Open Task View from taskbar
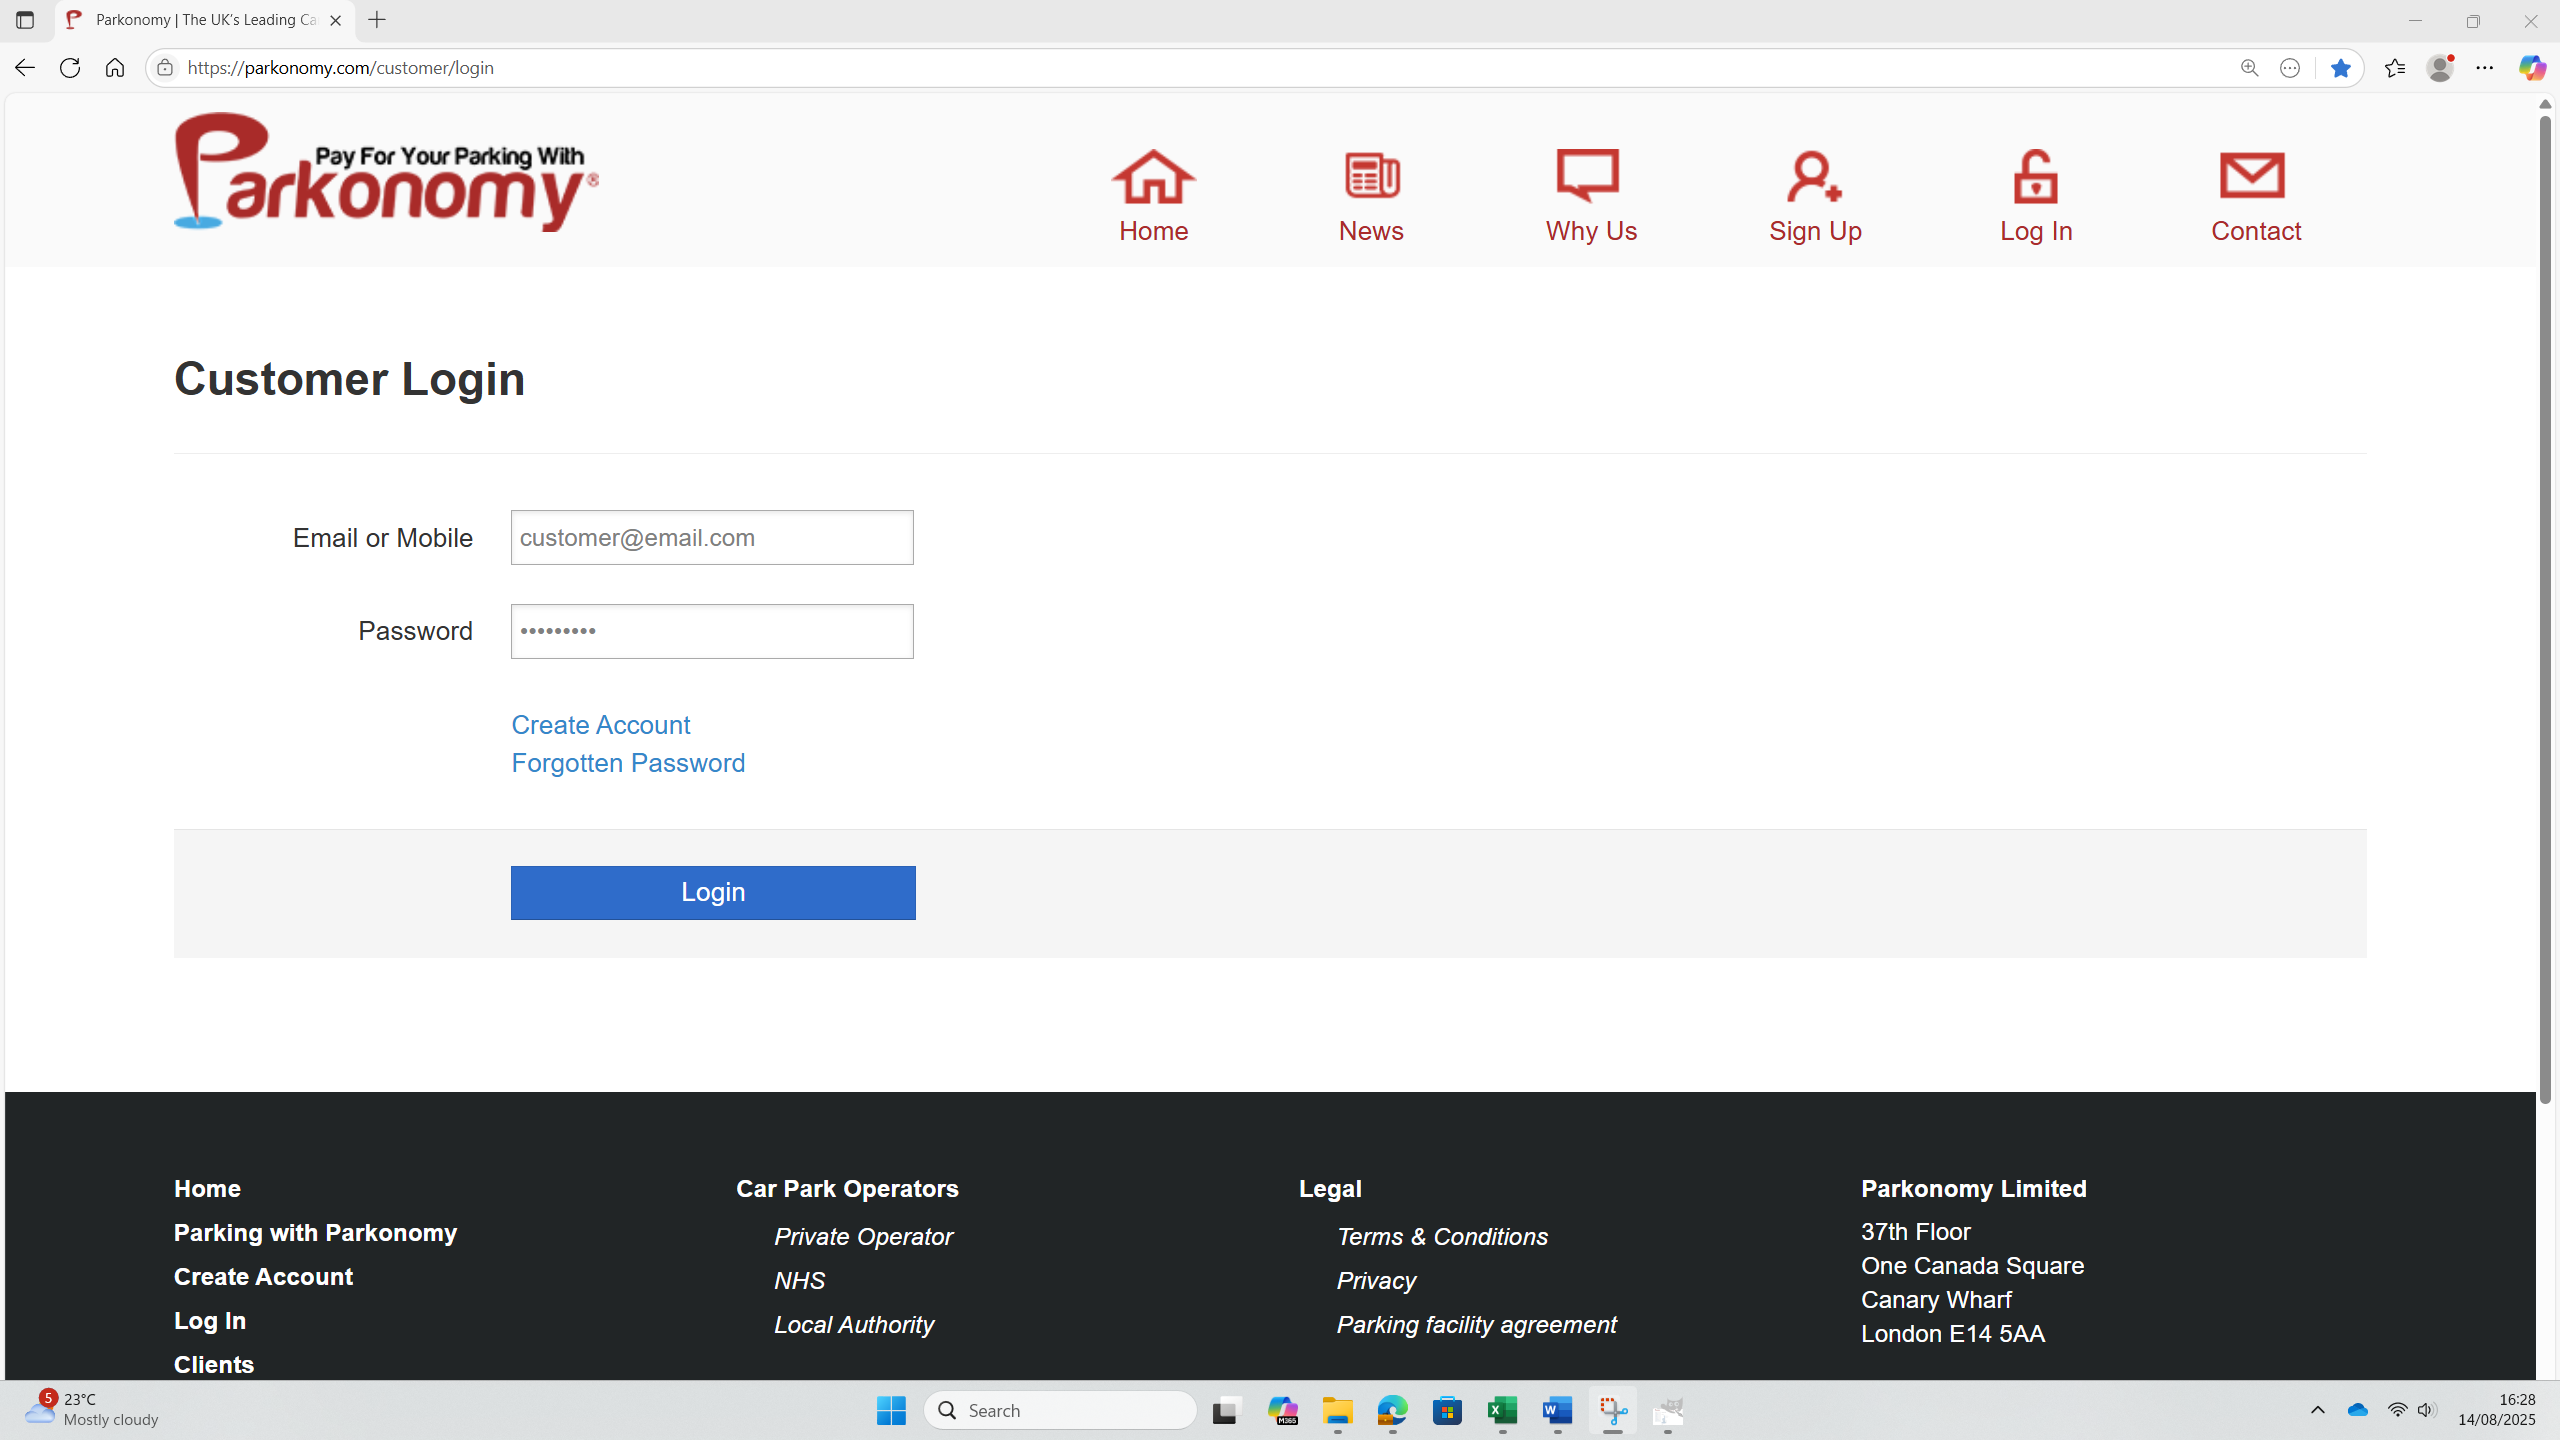Viewport: 2560px width, 1440px height. [1227, 1410]
